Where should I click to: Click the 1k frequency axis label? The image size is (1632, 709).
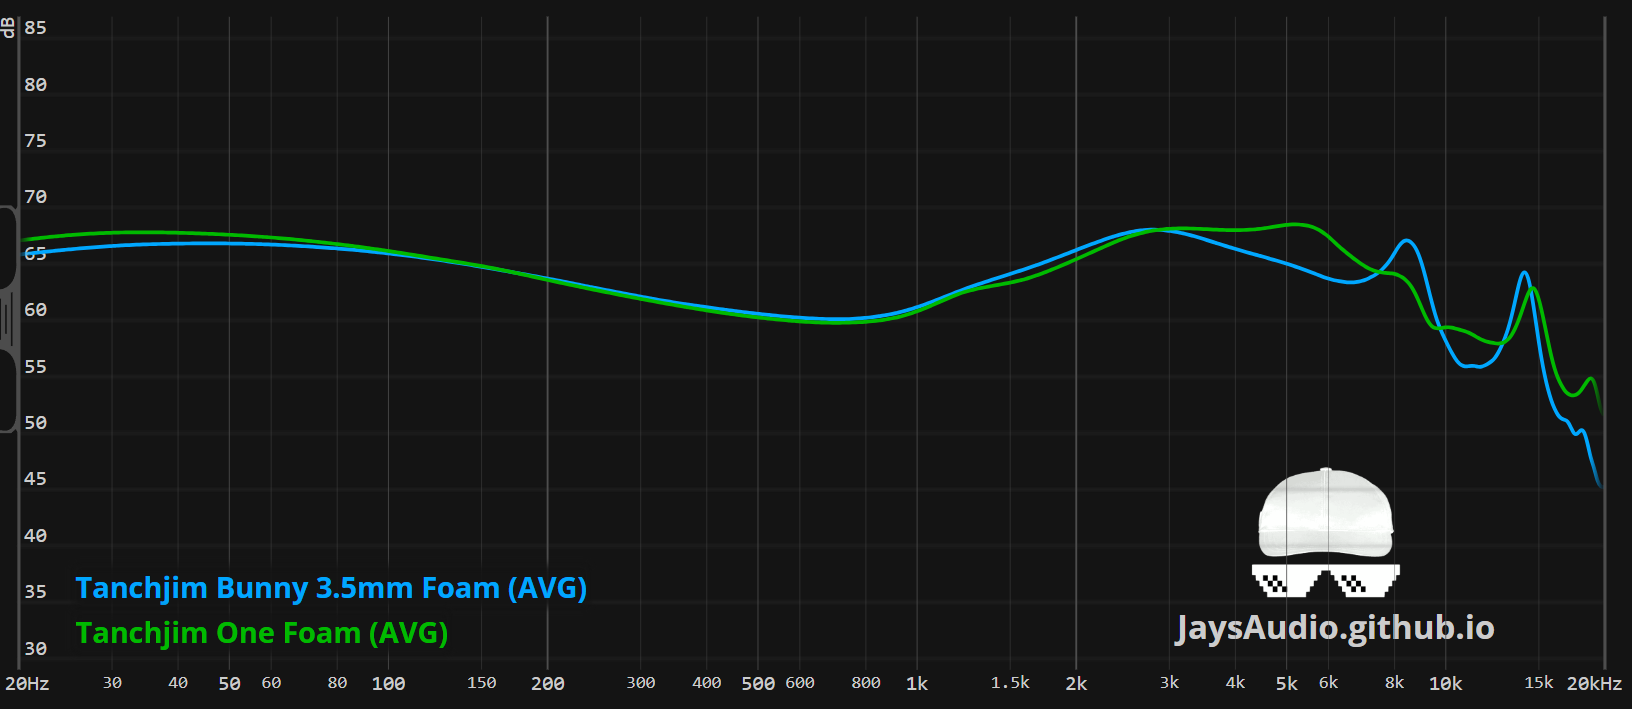[917, 684]
